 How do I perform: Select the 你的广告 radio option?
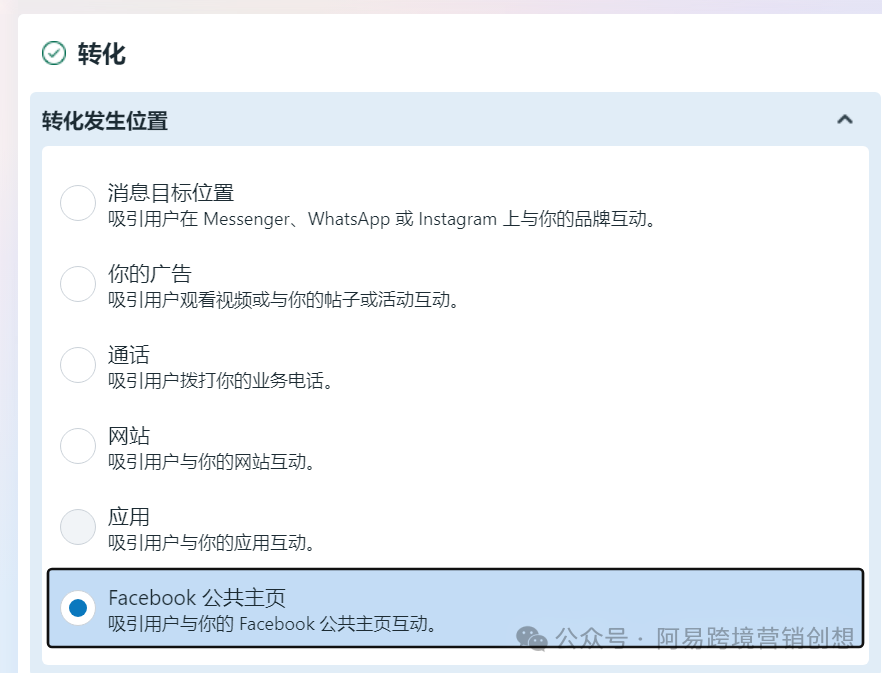coord(78,284)
